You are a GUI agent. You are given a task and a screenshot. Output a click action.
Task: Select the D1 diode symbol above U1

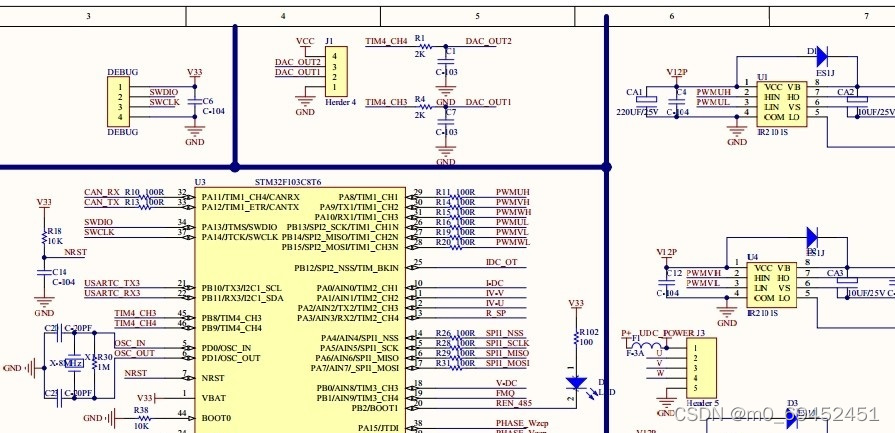[x=822, y=56]
